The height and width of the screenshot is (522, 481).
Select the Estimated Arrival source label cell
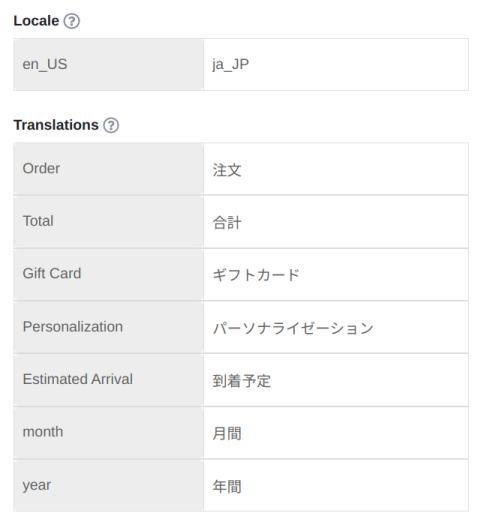click(x=108, y=380)
